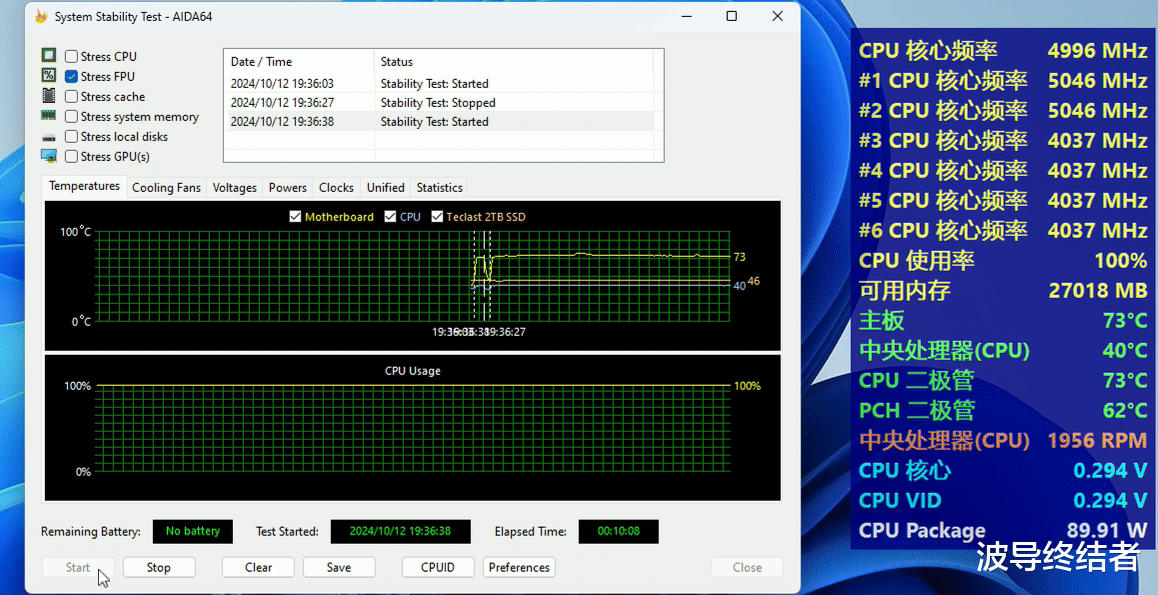The image size is (1158, 595).
Task: Open the Statistics tab
Action: pyautogui.click(x=439, y=188)
